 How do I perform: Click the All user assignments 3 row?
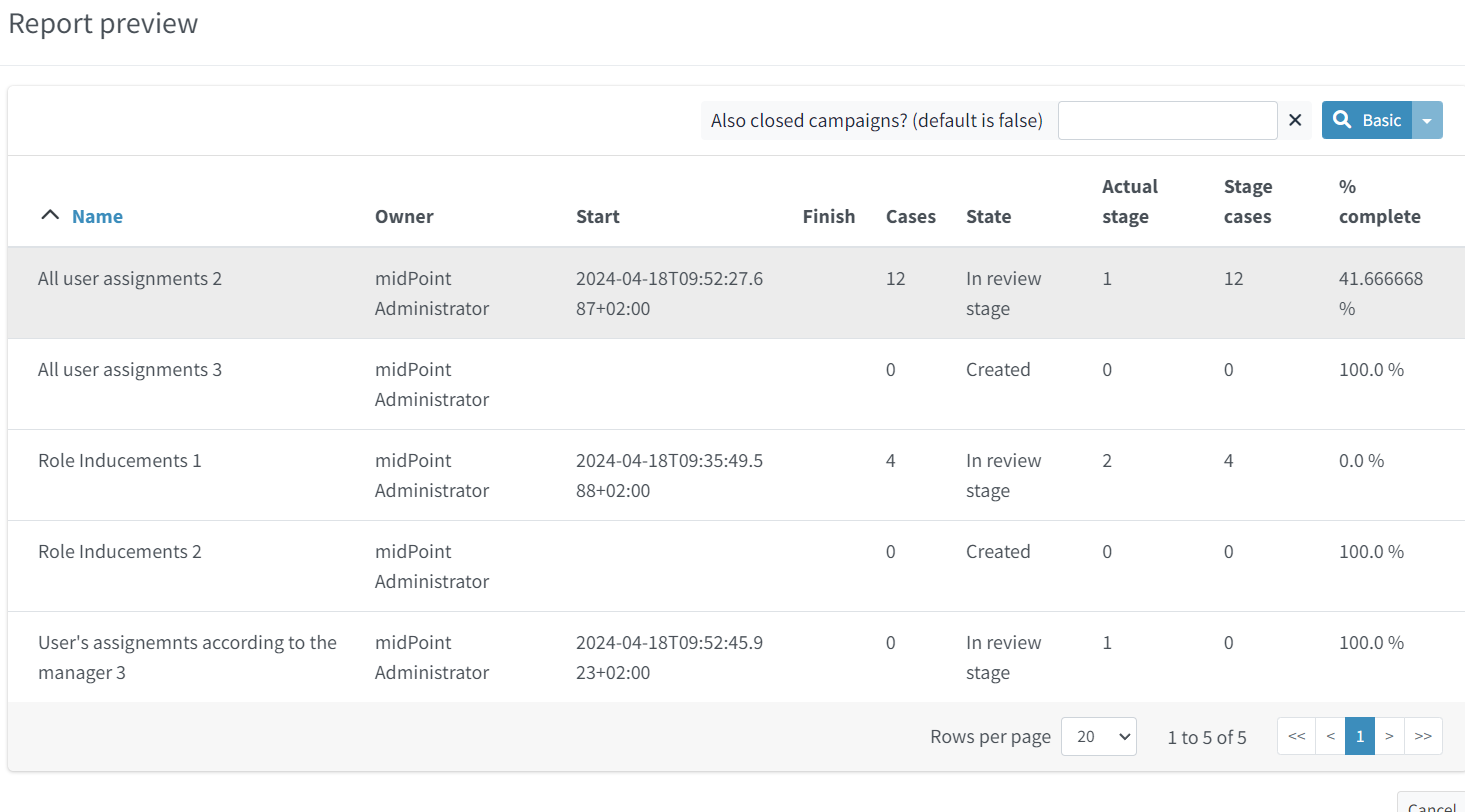pos(130,370)
